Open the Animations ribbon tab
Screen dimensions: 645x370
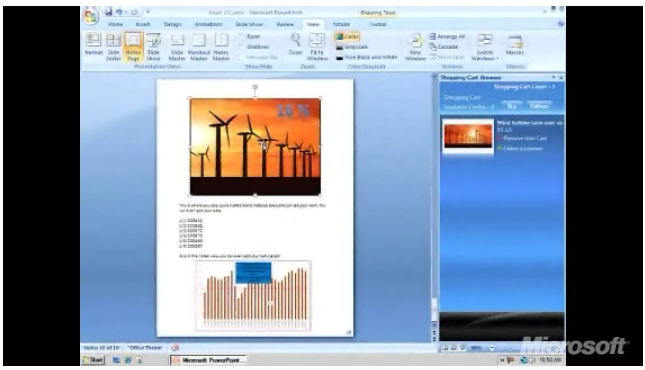pyautogui.click(x=209, y=24)
